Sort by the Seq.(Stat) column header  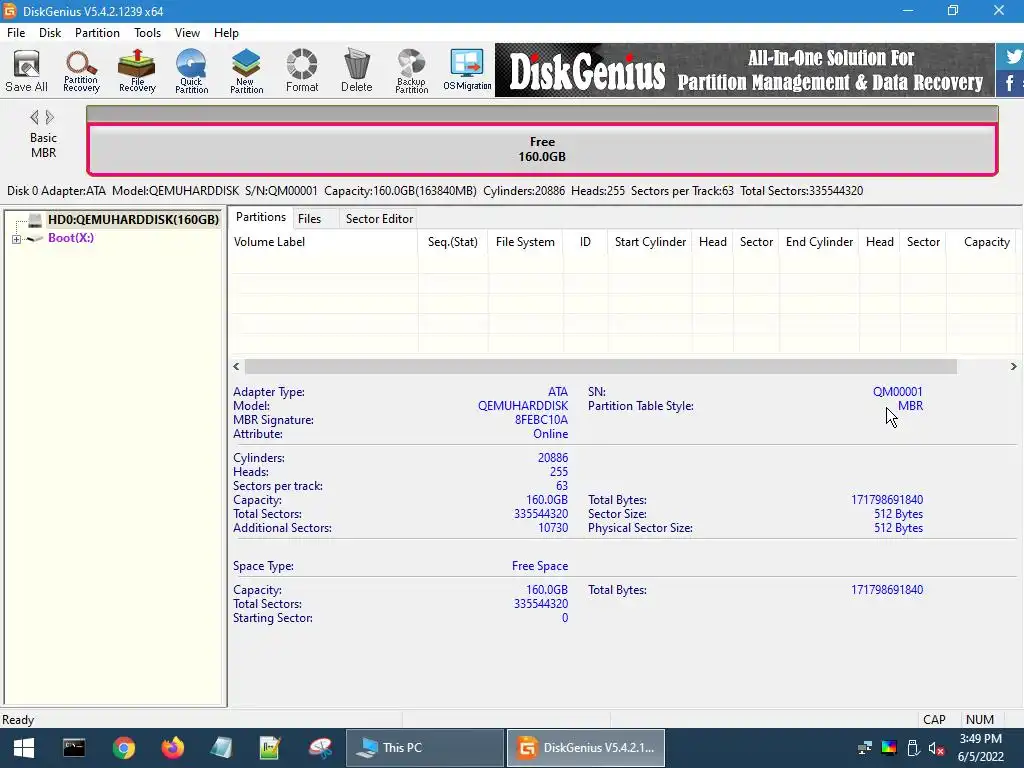(453, 242)
